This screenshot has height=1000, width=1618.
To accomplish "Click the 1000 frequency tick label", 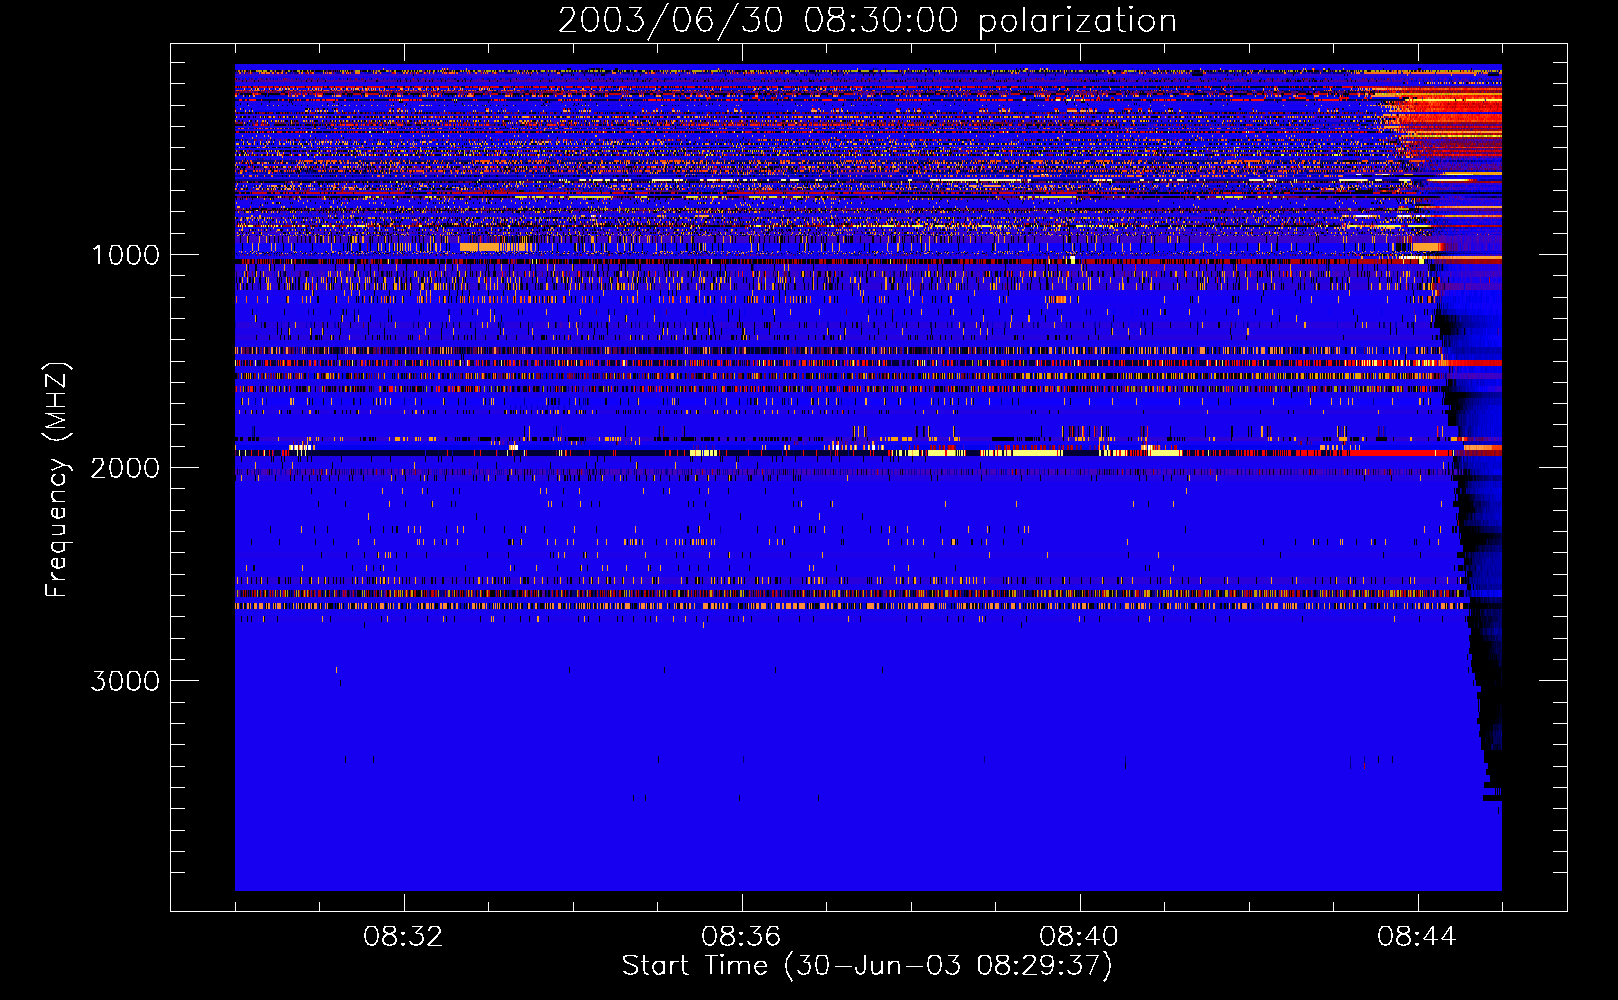I will (125, 255).
